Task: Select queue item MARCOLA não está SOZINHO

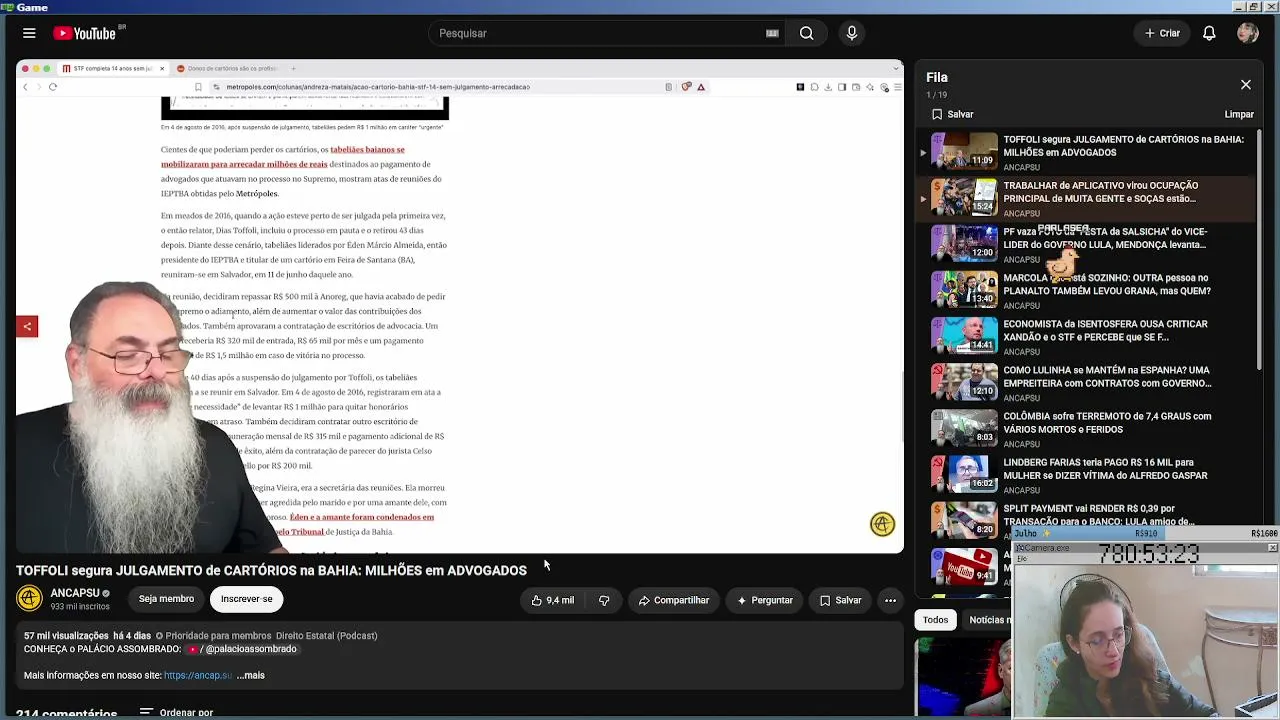Action: pyautogui.click(x=1085, y=290)
